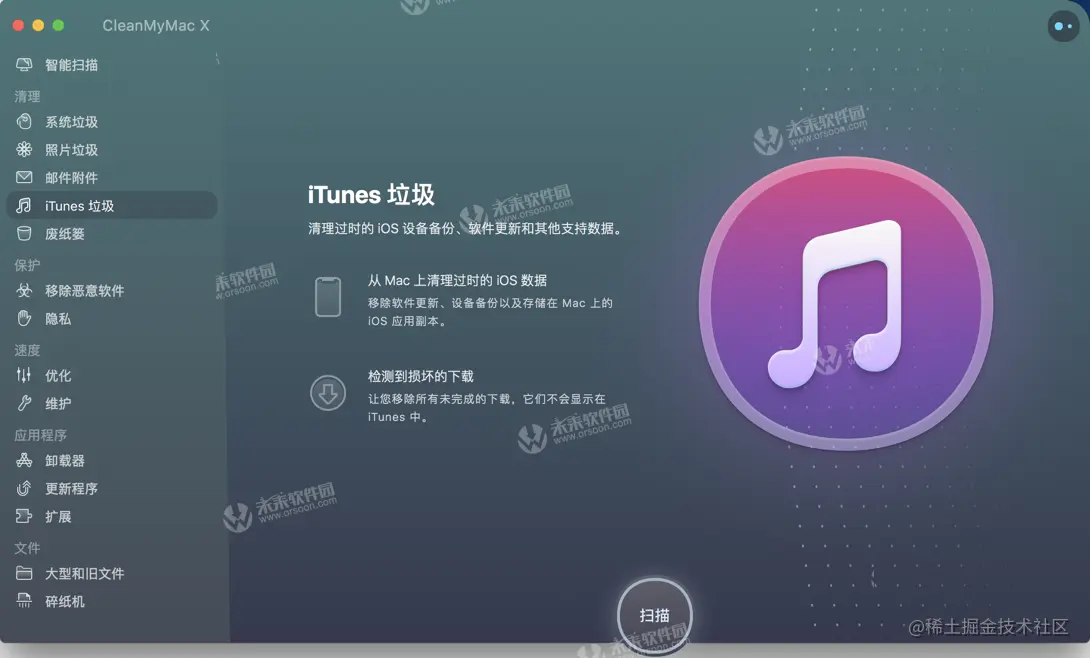Click the iTunes 垃圾 music note sidebar icon
The height and width of the screenshot is (658, 1090).
(24, 206)
